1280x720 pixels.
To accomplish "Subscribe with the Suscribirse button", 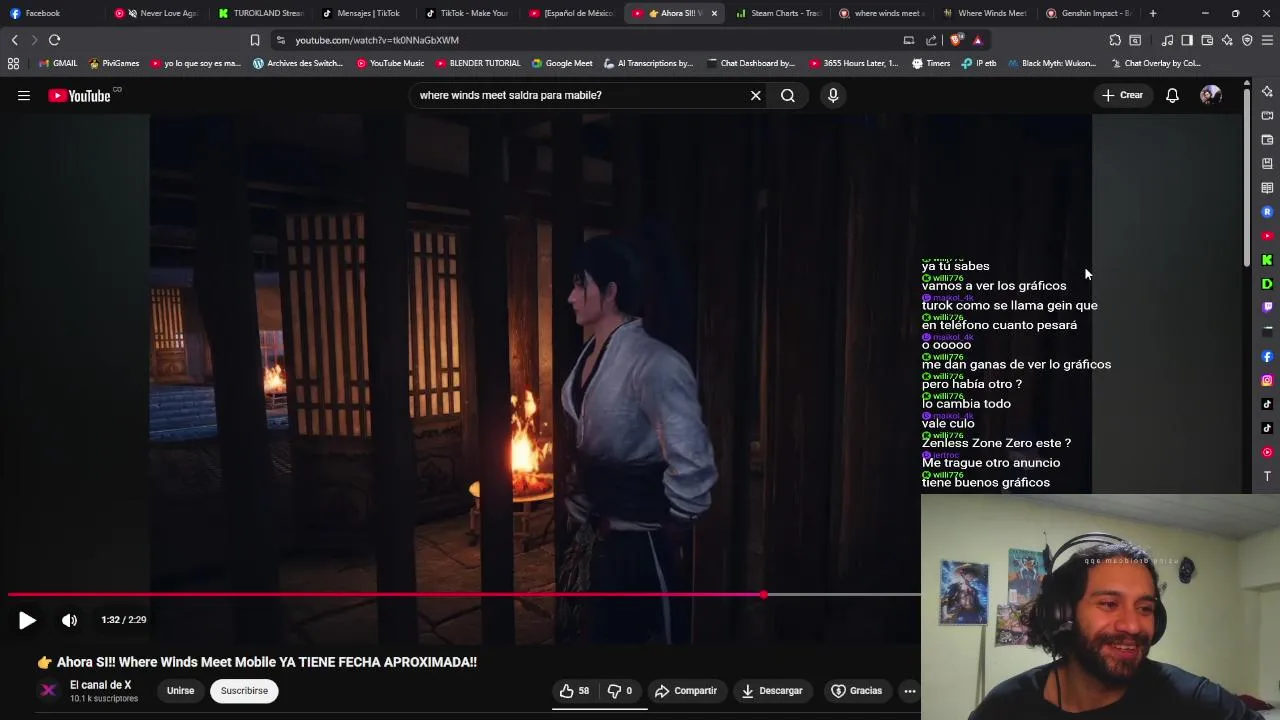I will pyautogui.click(x=244, y=691).
